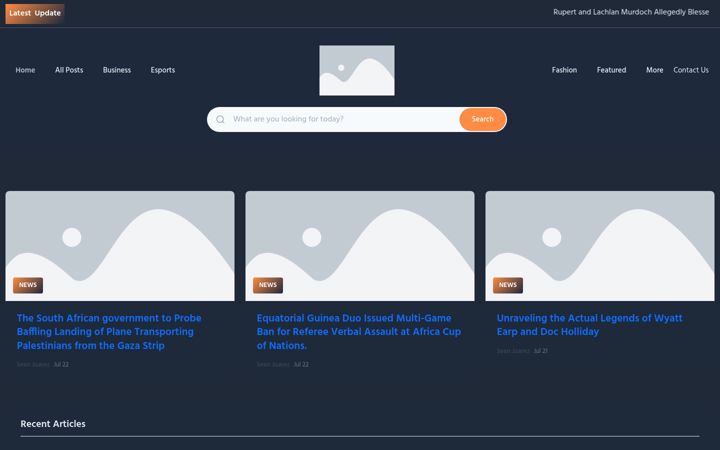Click author name under Equatorial Guinea article
Screen dimensions: 720x450
point(273,365)
